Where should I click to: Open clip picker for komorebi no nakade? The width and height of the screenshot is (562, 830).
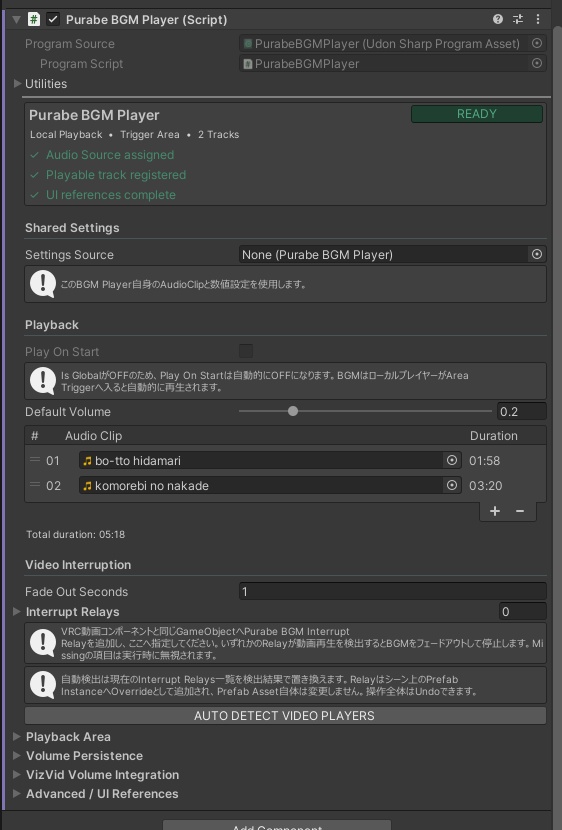tap(452, 485)
